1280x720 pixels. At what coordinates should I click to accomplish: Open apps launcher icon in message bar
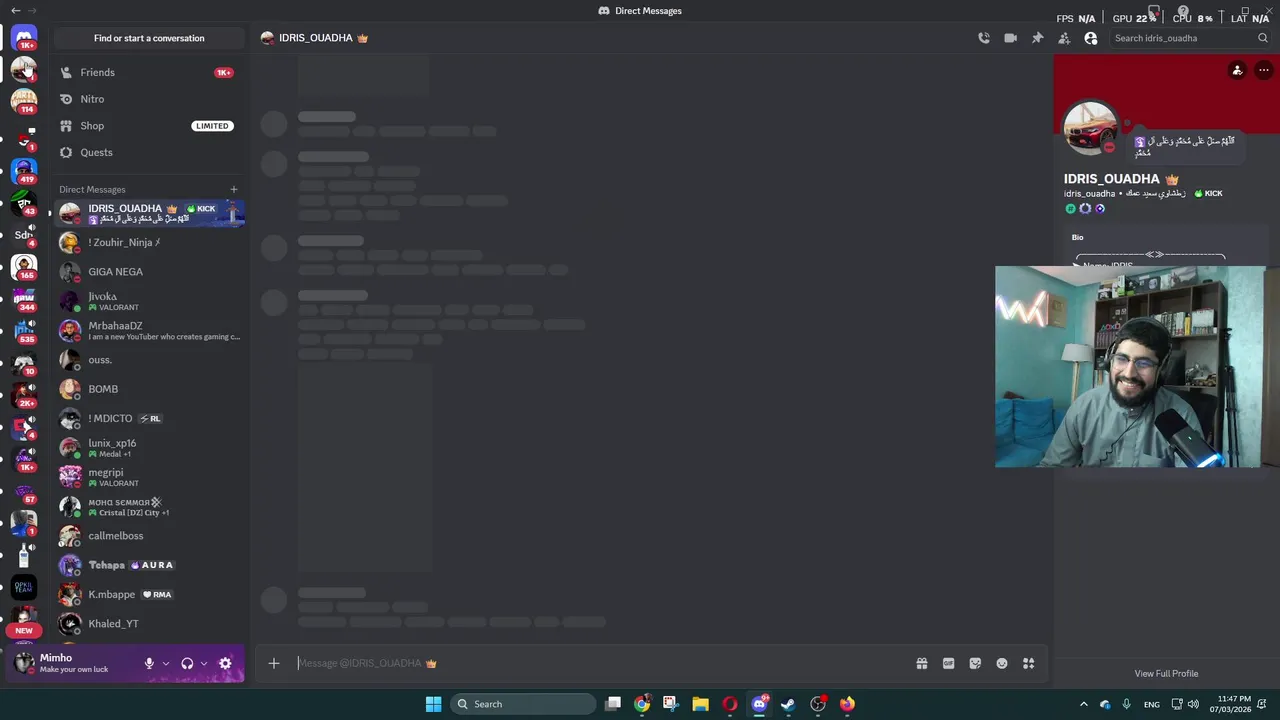(1028, 663)
